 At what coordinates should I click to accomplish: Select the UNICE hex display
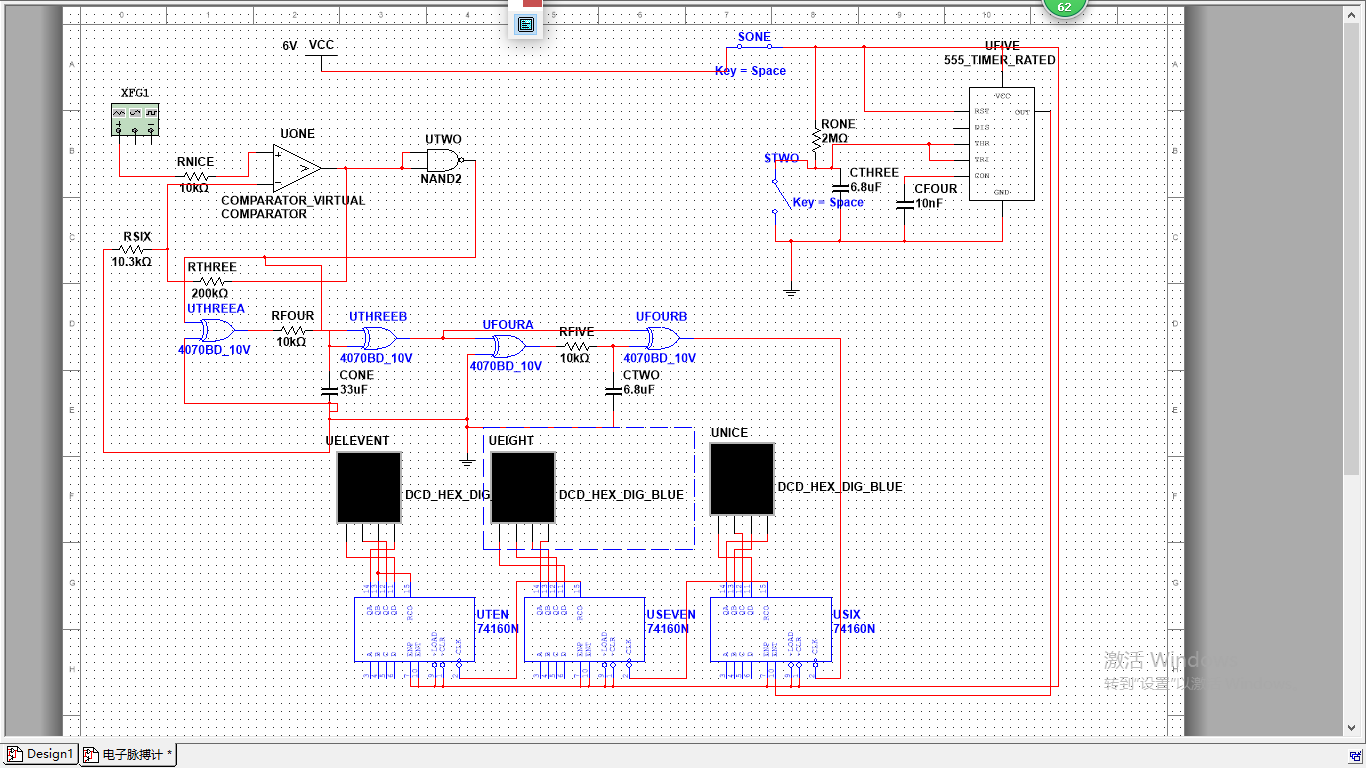point(742,479)
